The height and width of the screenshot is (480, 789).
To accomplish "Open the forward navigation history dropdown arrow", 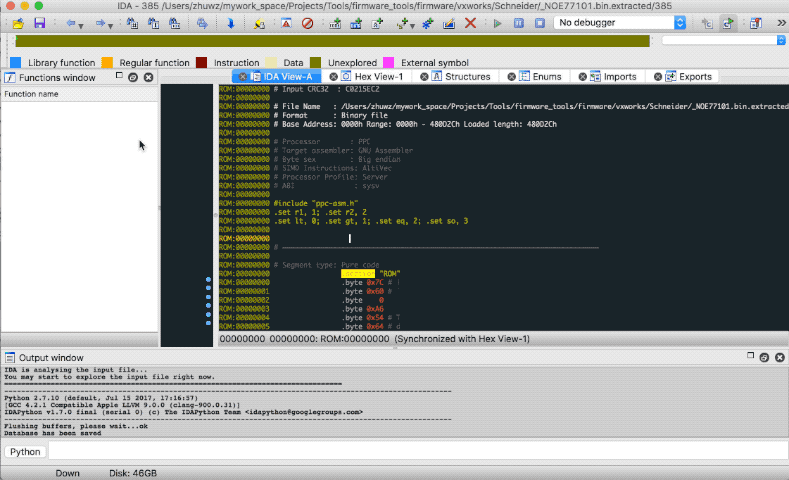I will click(x=110, y=26).
